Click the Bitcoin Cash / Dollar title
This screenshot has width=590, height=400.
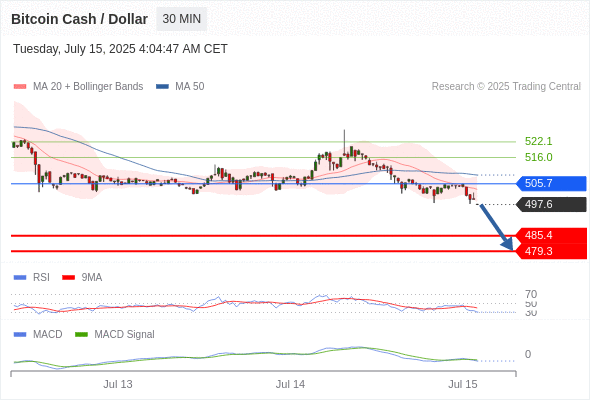click(x=79, y=19)
